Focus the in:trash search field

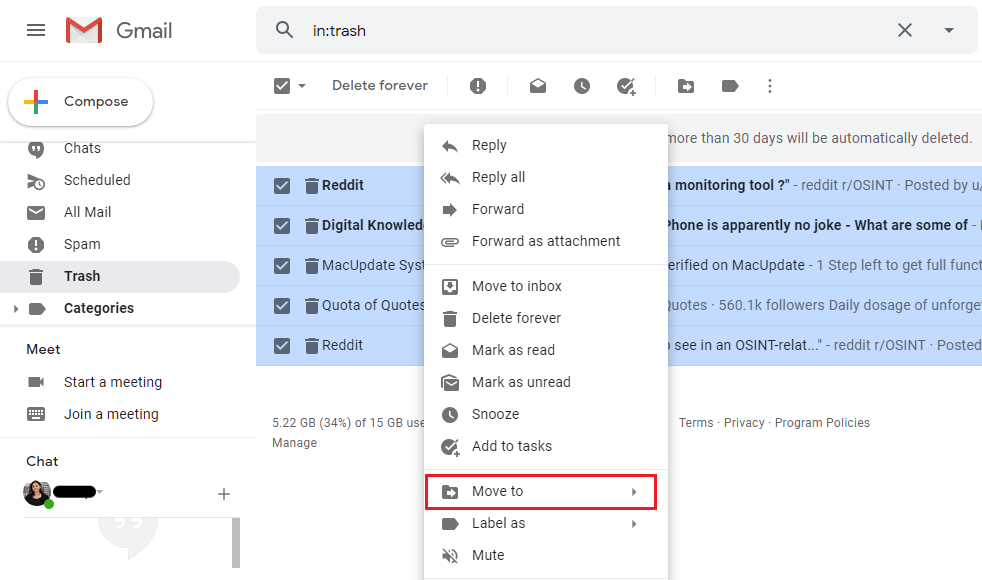click(x=595, y=30)
